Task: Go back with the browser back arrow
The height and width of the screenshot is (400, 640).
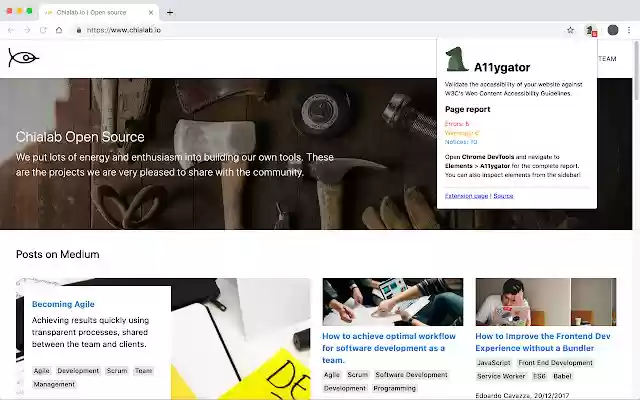Action: (11, 30)
